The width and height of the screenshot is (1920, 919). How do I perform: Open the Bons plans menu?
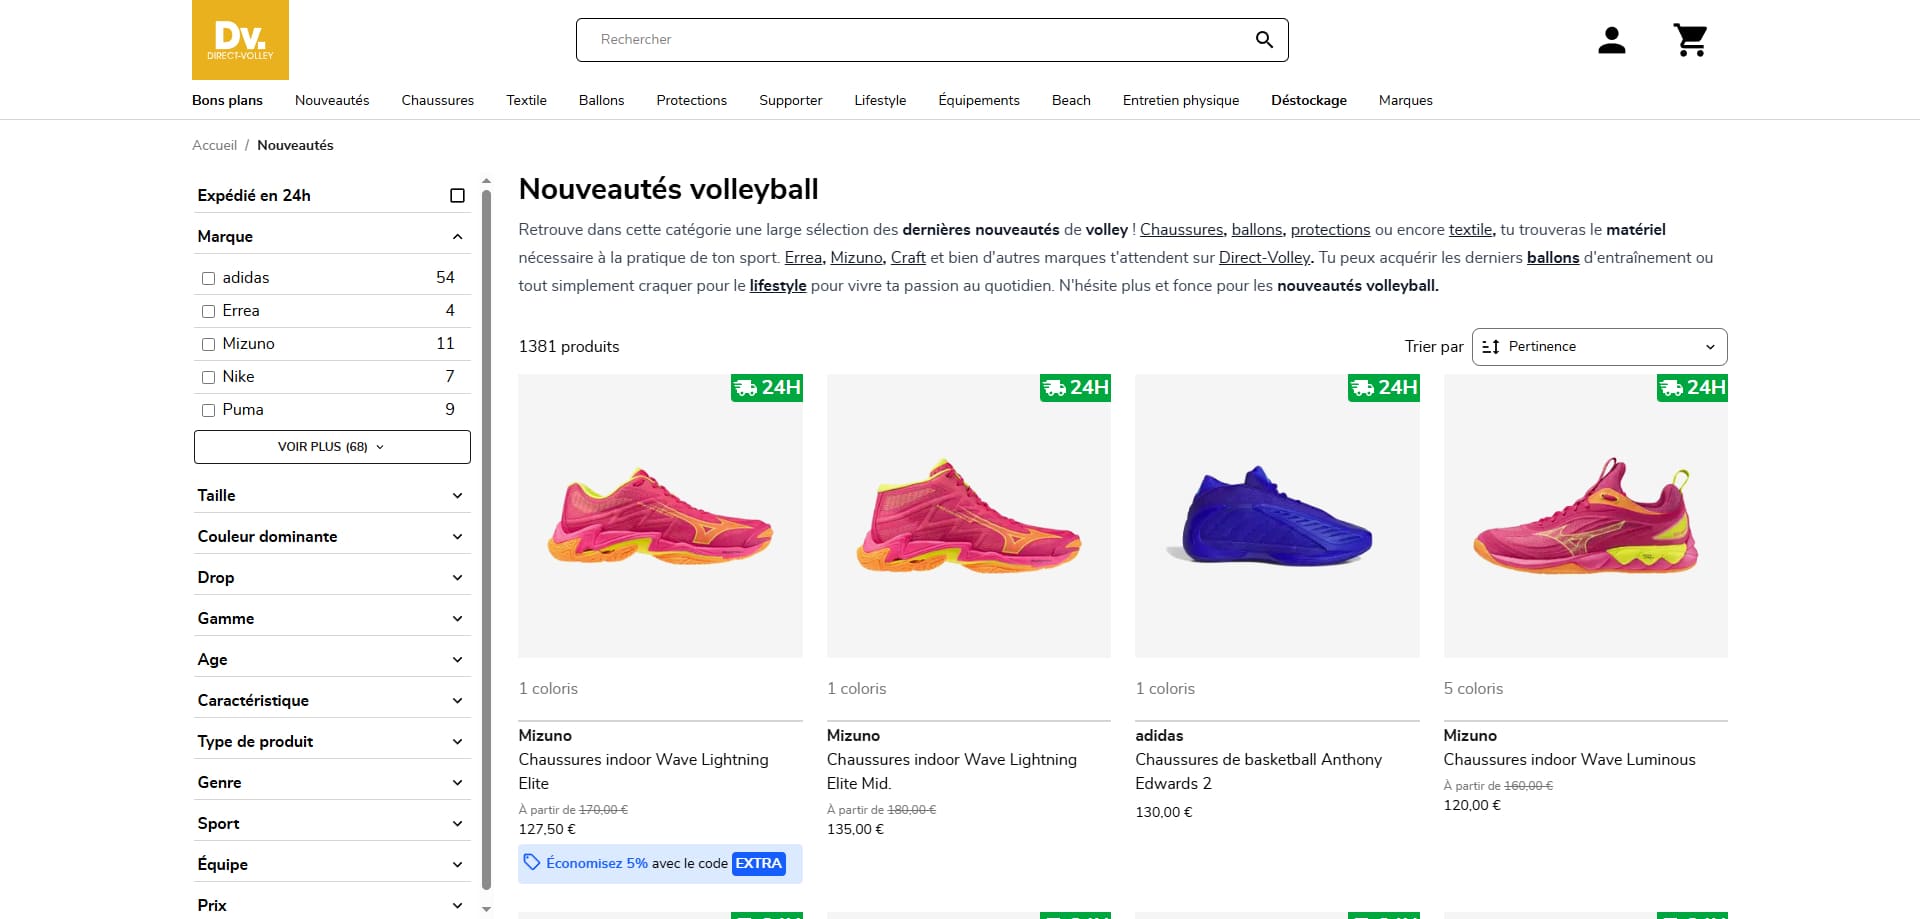227,100
